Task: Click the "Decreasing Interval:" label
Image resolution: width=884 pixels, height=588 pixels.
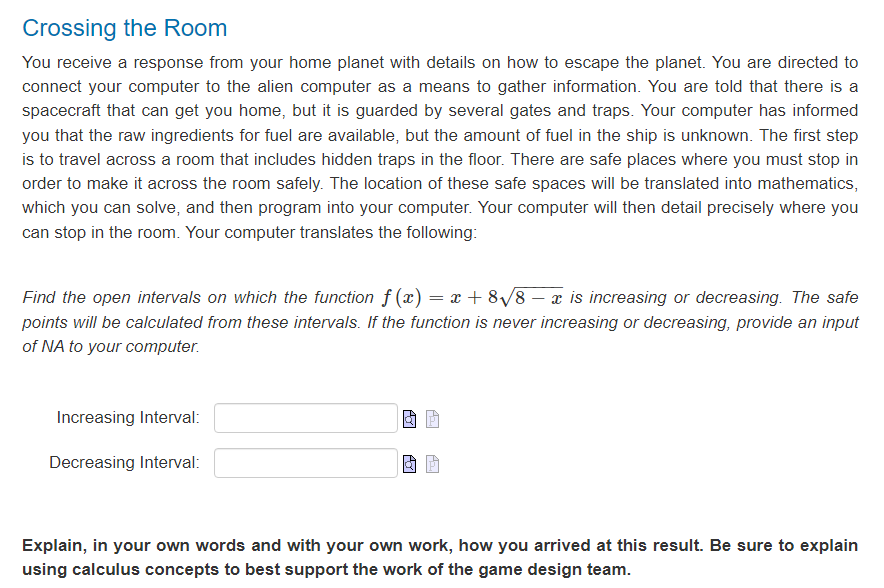Action: click(125, 462)
